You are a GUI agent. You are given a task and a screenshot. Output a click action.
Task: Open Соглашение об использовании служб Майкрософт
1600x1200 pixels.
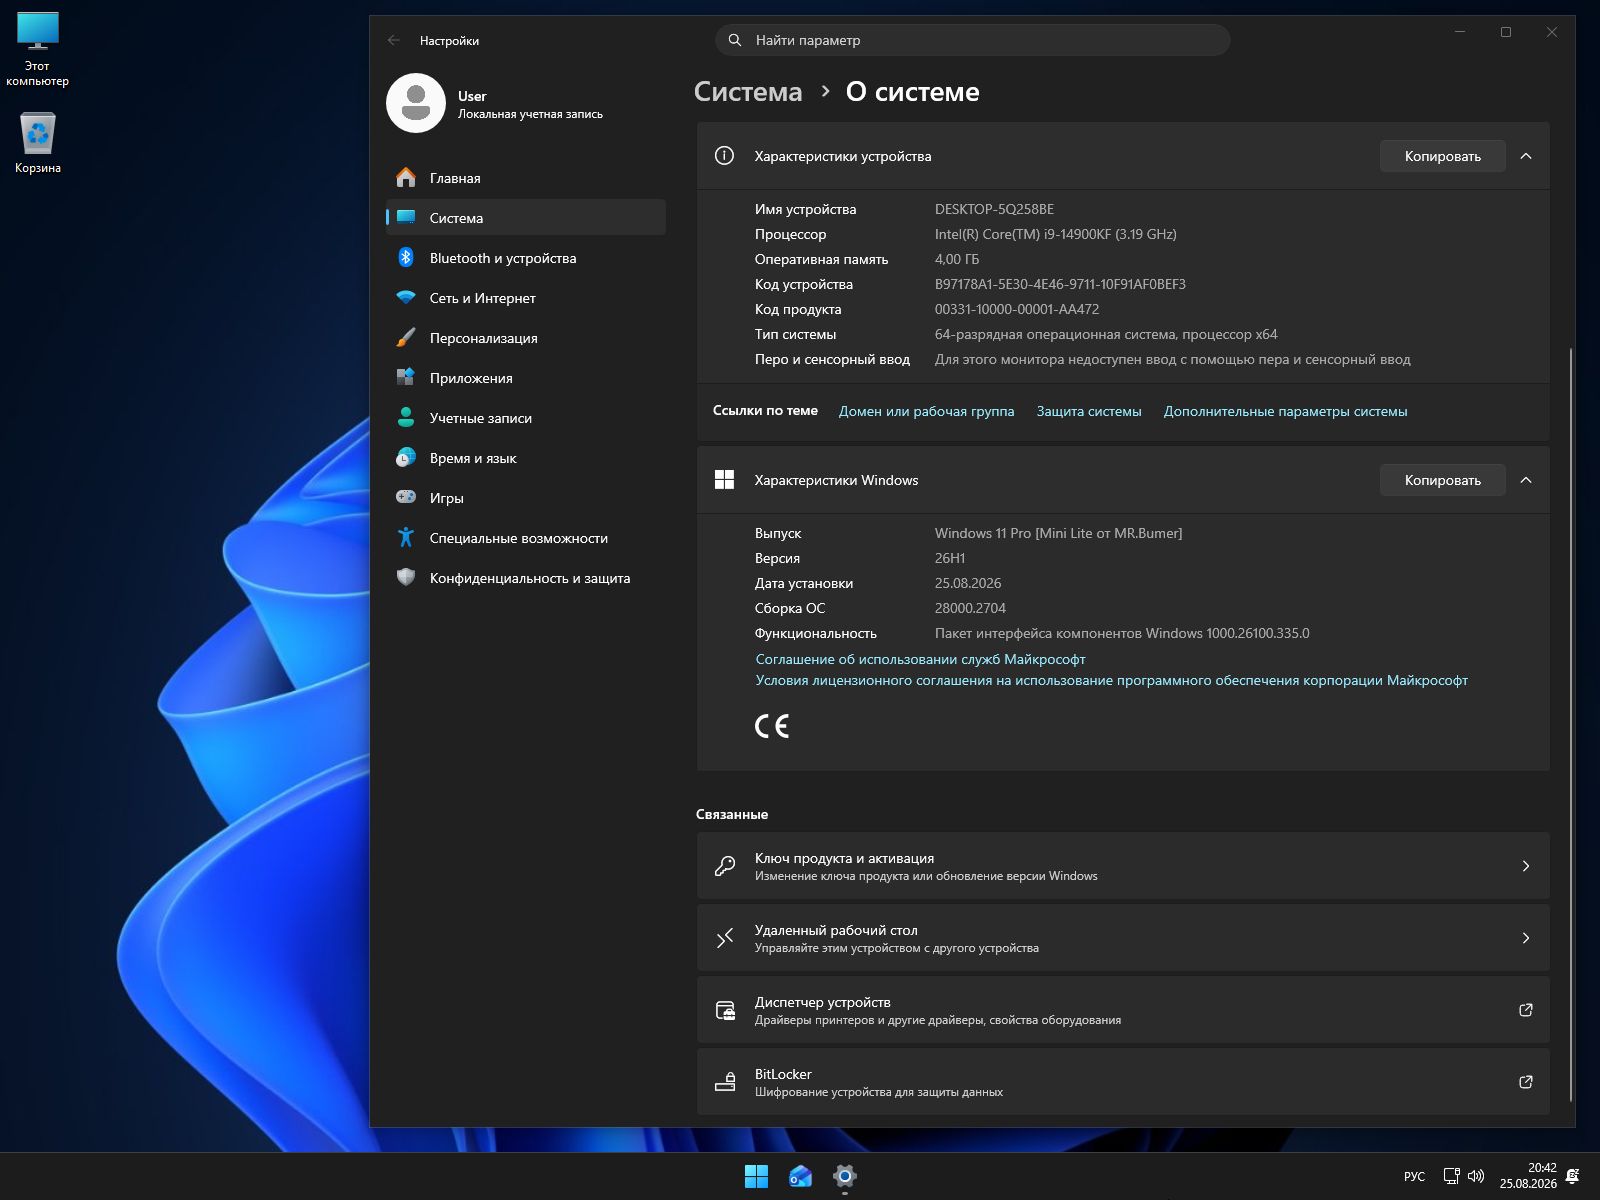point(920,659)
